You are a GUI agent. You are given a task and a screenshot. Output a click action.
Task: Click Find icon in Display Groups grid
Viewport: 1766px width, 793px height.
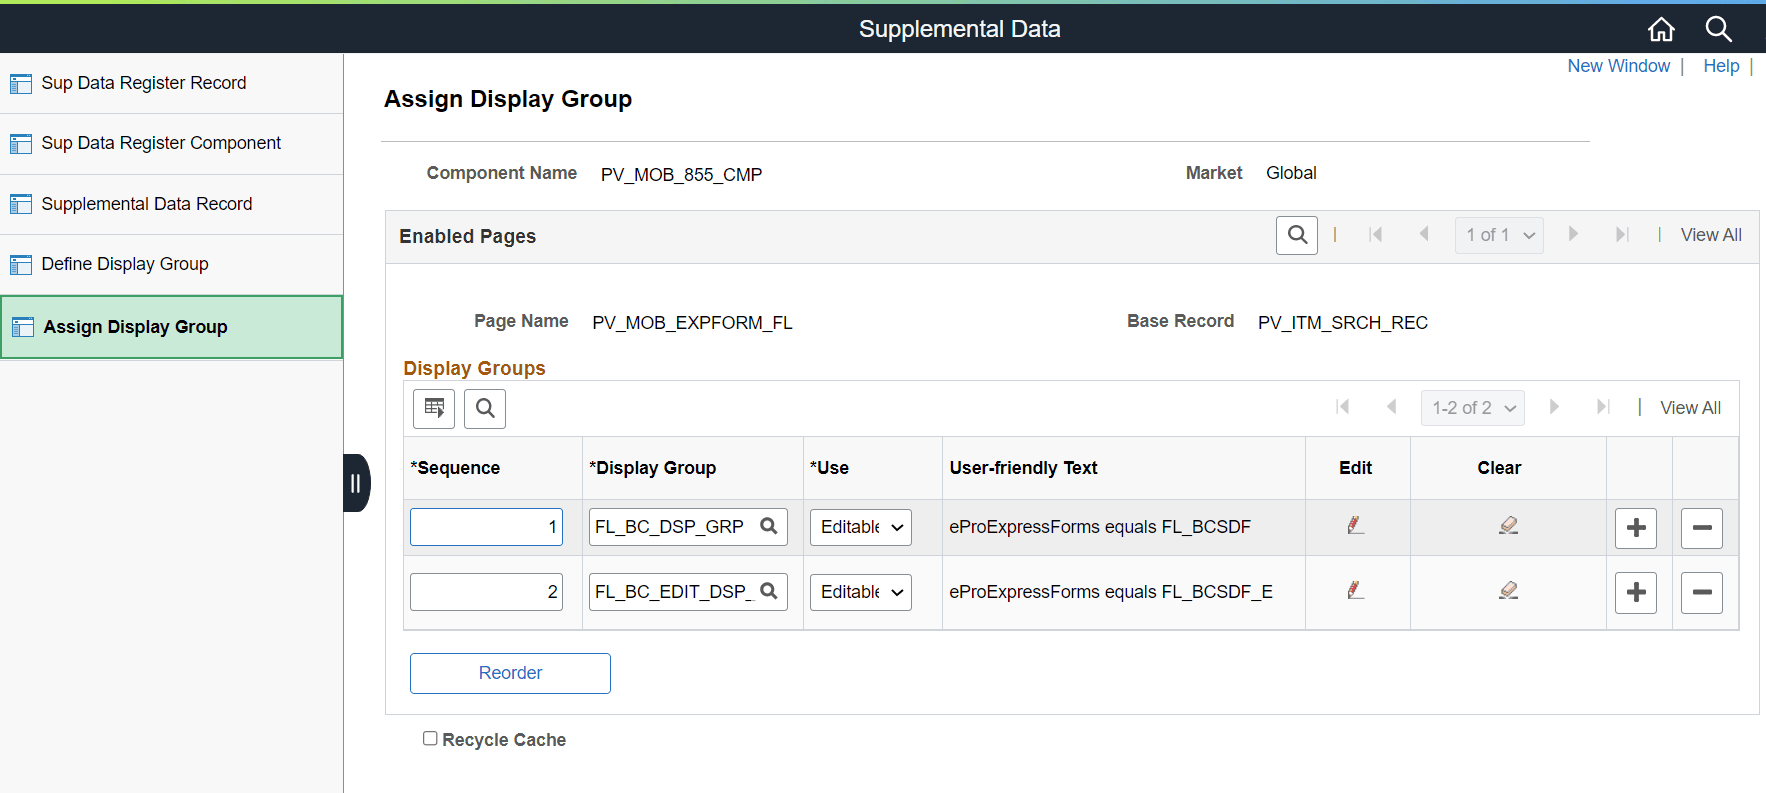click(485, 408)
